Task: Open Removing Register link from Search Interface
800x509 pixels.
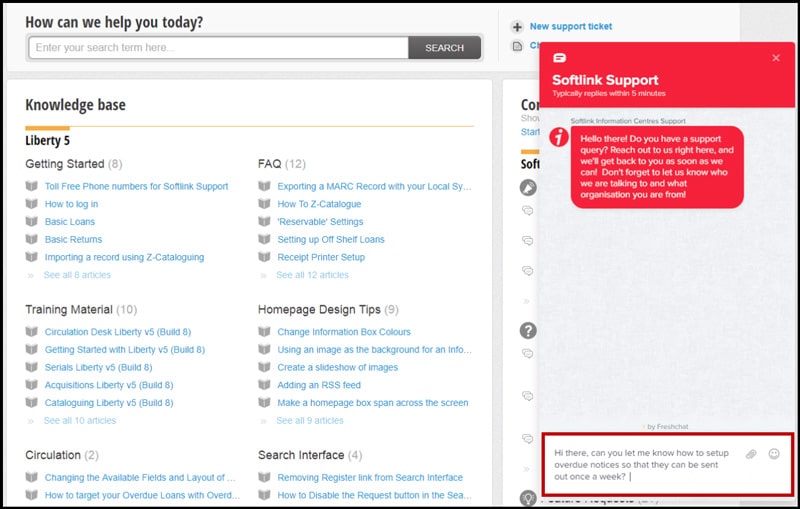Action: point(370,477)
